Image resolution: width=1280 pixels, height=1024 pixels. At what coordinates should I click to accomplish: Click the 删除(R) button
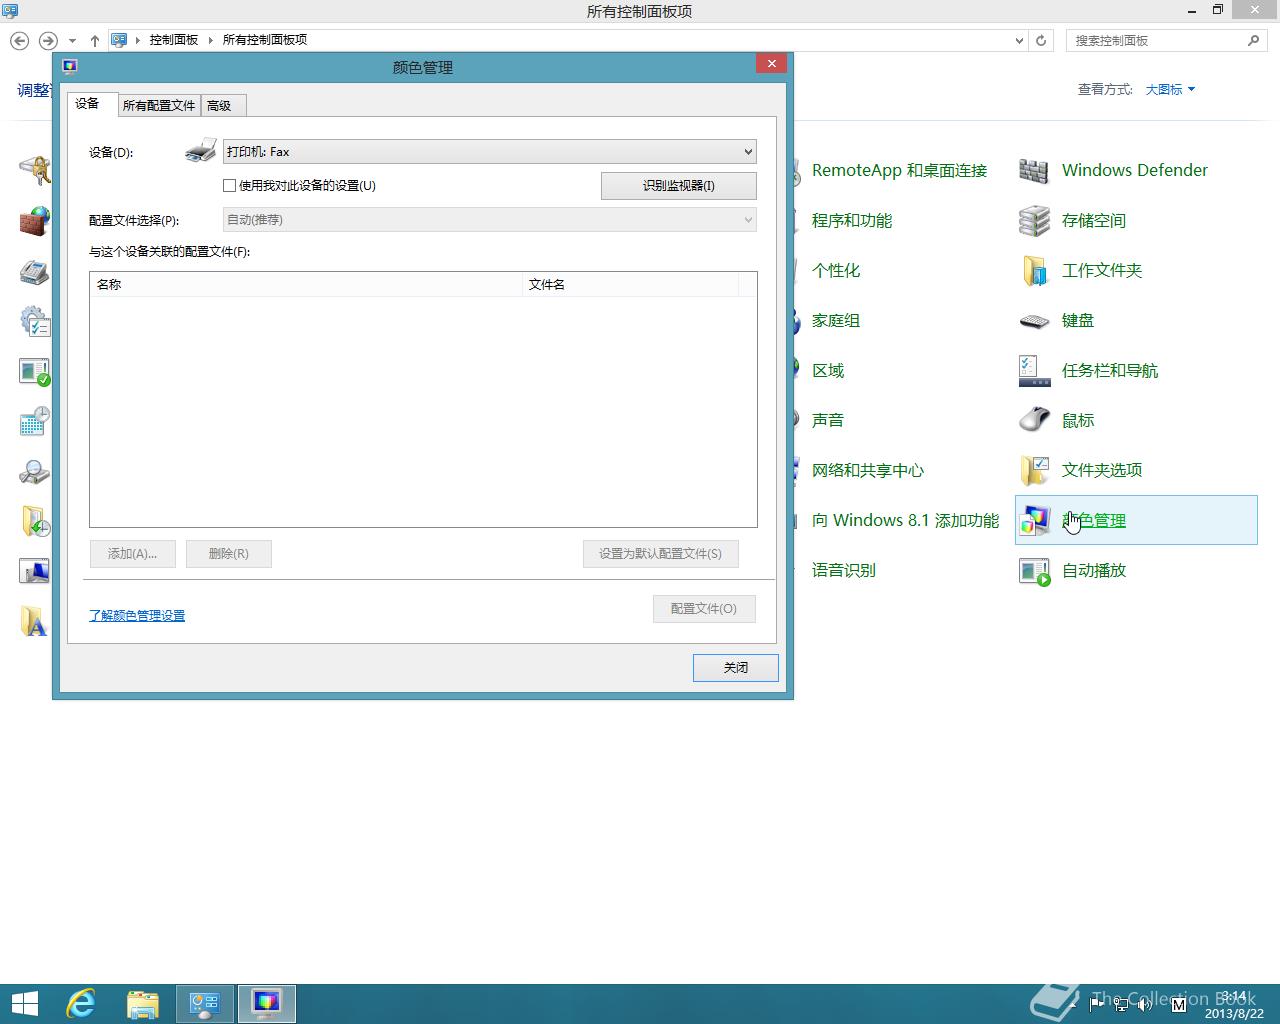(x=229, y=554)
